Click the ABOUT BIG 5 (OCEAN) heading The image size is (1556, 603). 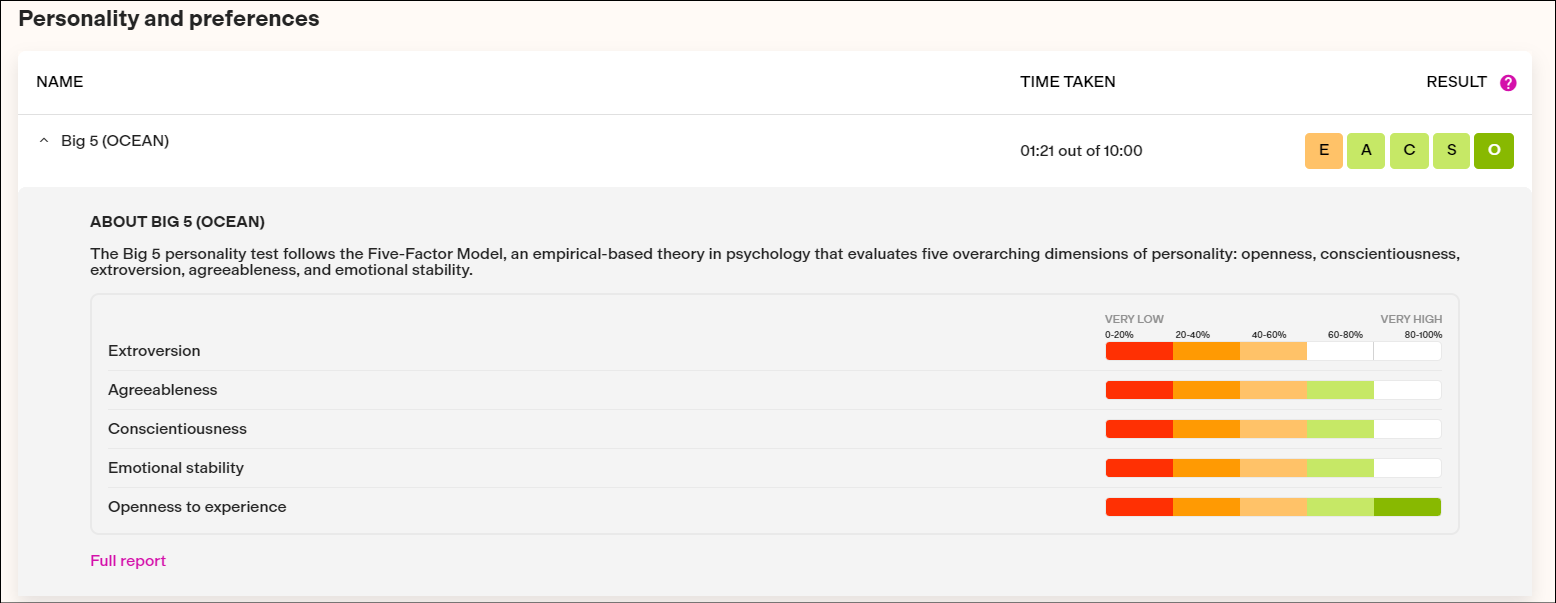pyautogui.click(x=177, y=222)
